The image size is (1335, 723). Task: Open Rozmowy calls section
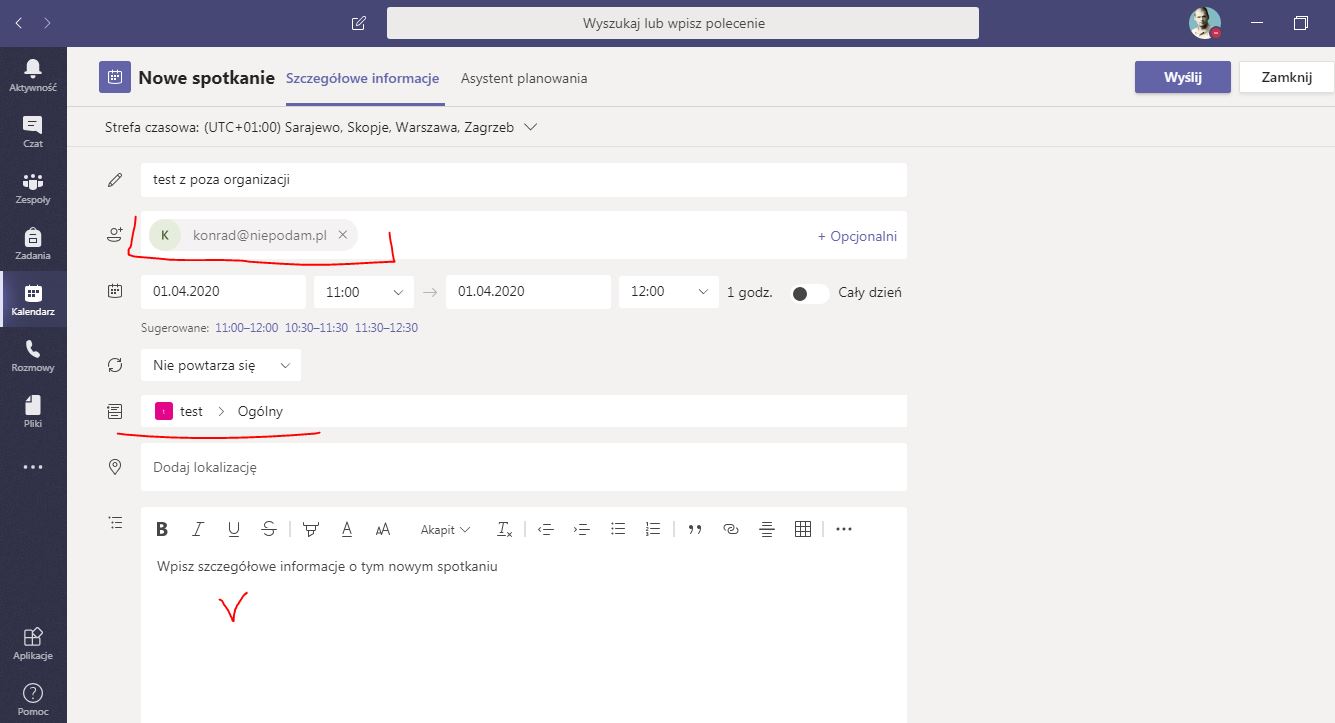point(33,355)
